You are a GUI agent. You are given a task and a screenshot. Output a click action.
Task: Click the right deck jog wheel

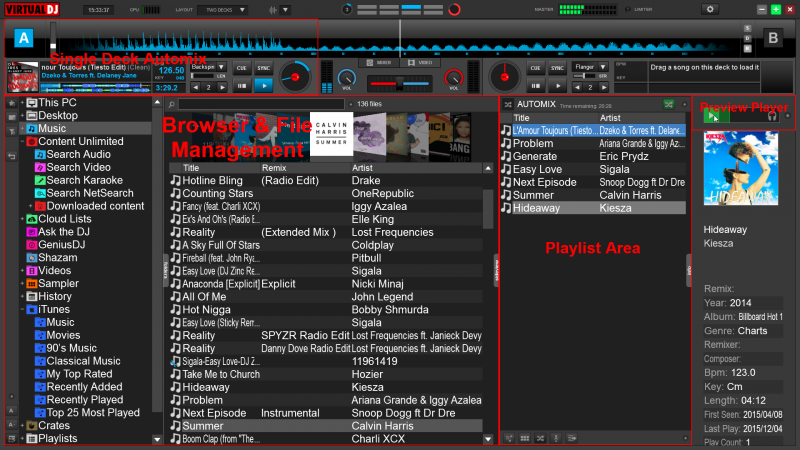tap(505, 77)
